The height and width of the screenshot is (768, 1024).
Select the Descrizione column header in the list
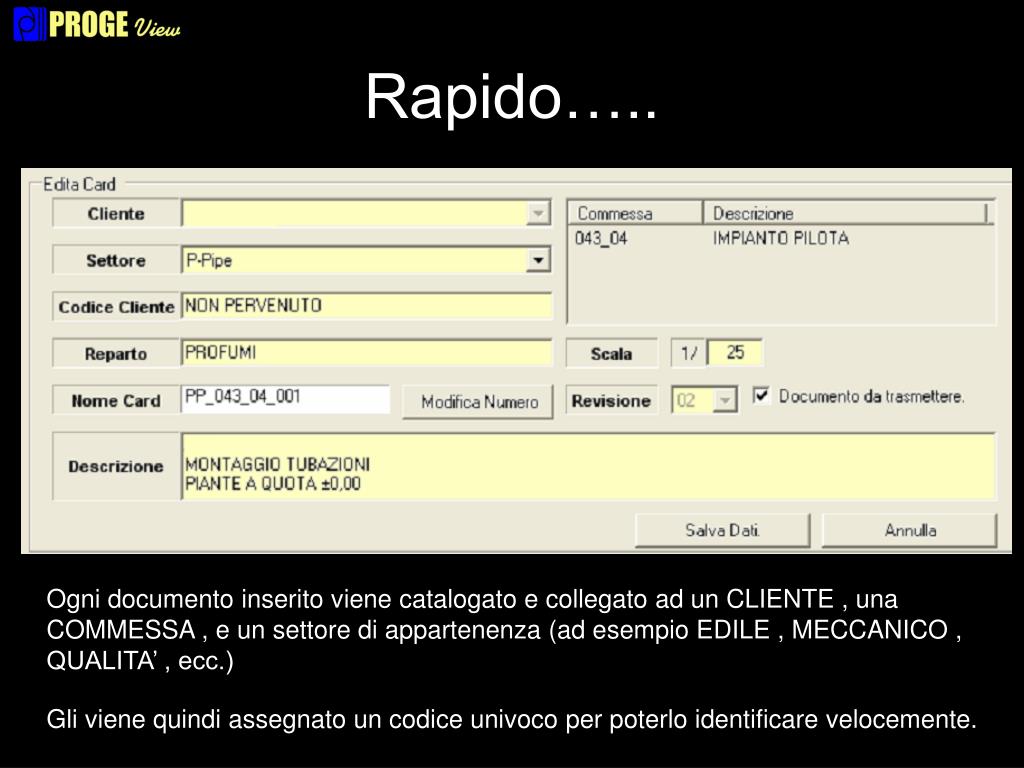(x=846, y=214)
